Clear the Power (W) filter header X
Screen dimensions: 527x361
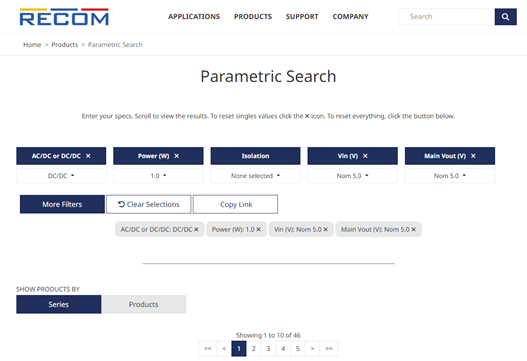click(177, 156)
